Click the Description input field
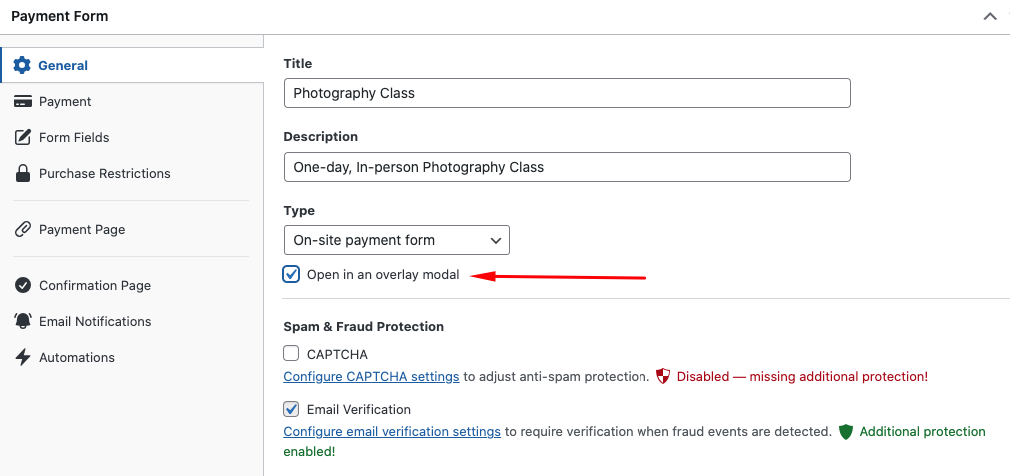 pyautogui.click(x=566, y=167)
